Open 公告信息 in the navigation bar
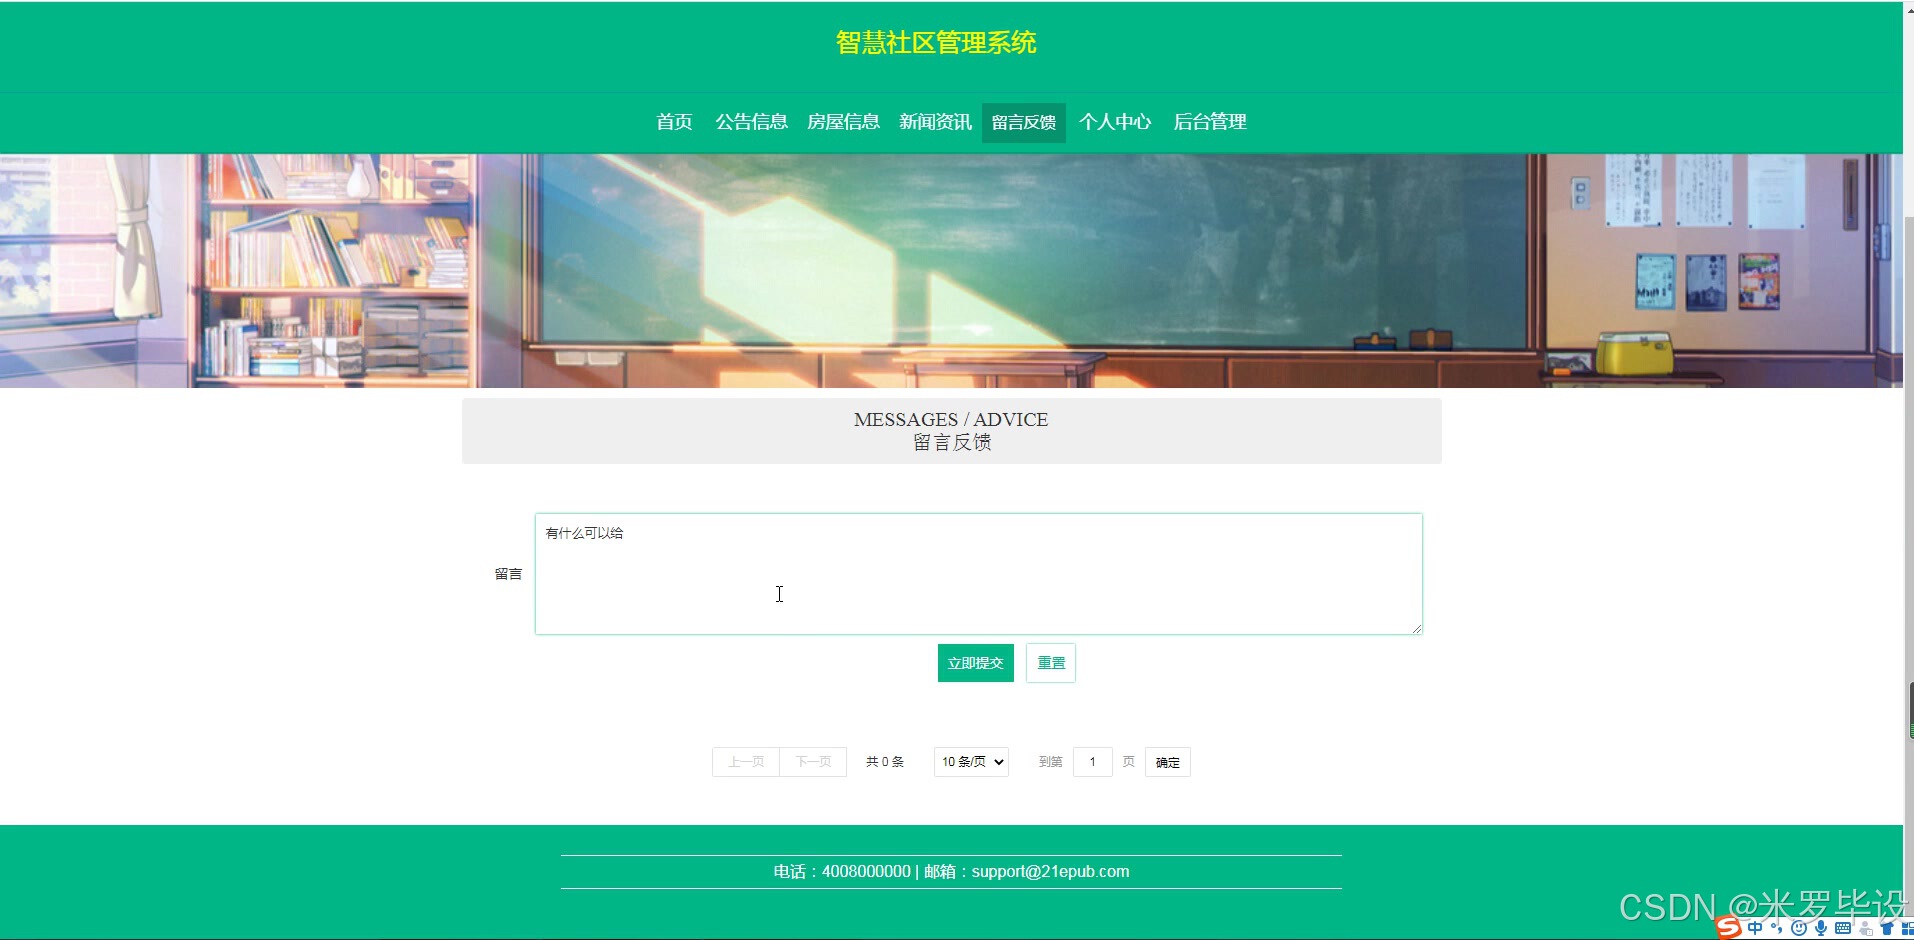This screenshot has width=1914, height=940. point(751,122)
